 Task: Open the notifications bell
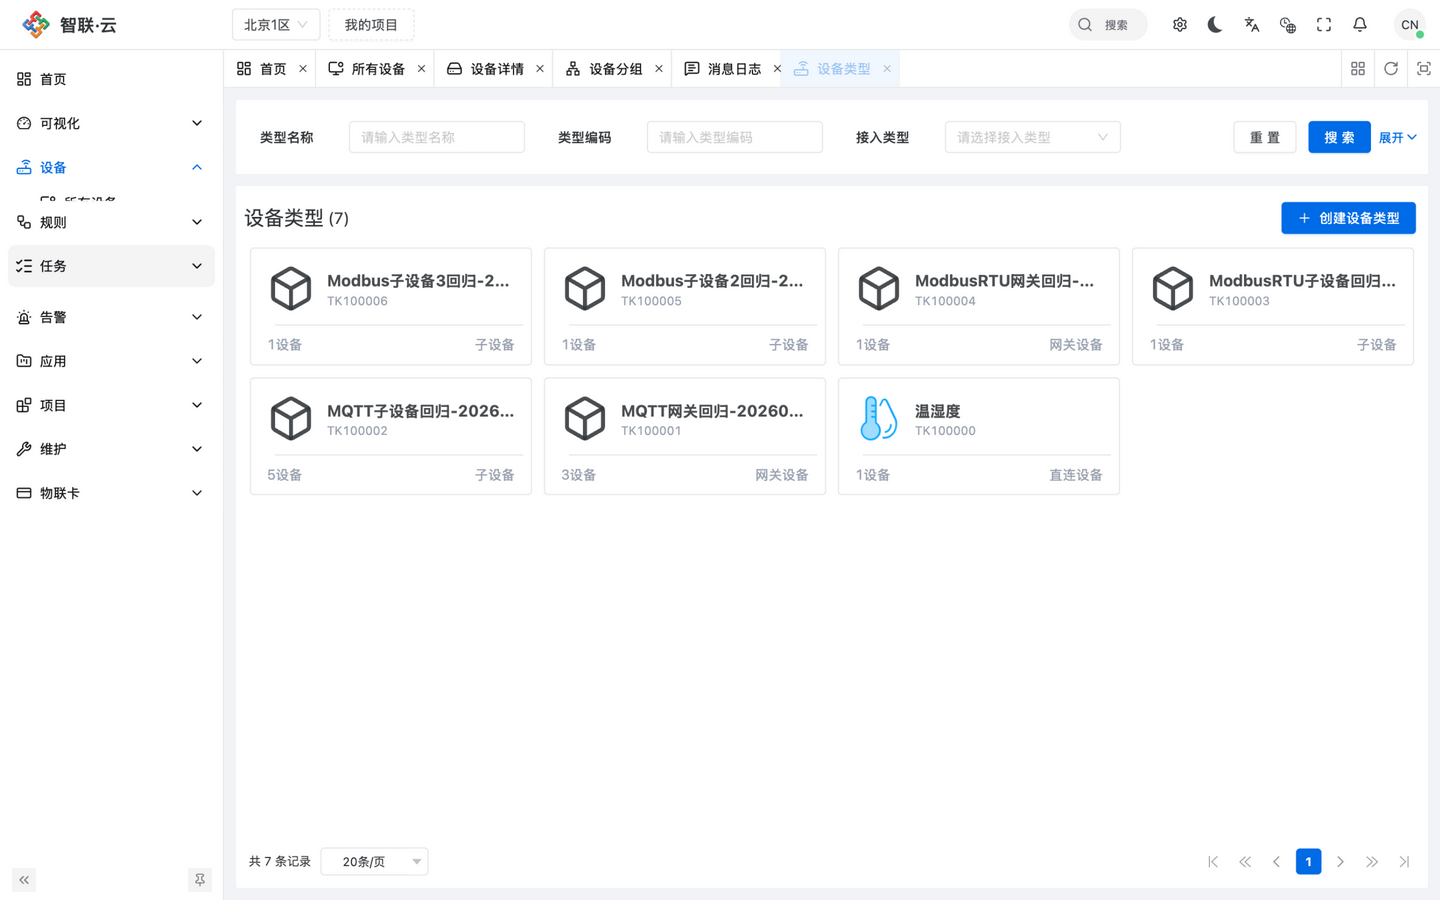click(x=1360, y=25)
